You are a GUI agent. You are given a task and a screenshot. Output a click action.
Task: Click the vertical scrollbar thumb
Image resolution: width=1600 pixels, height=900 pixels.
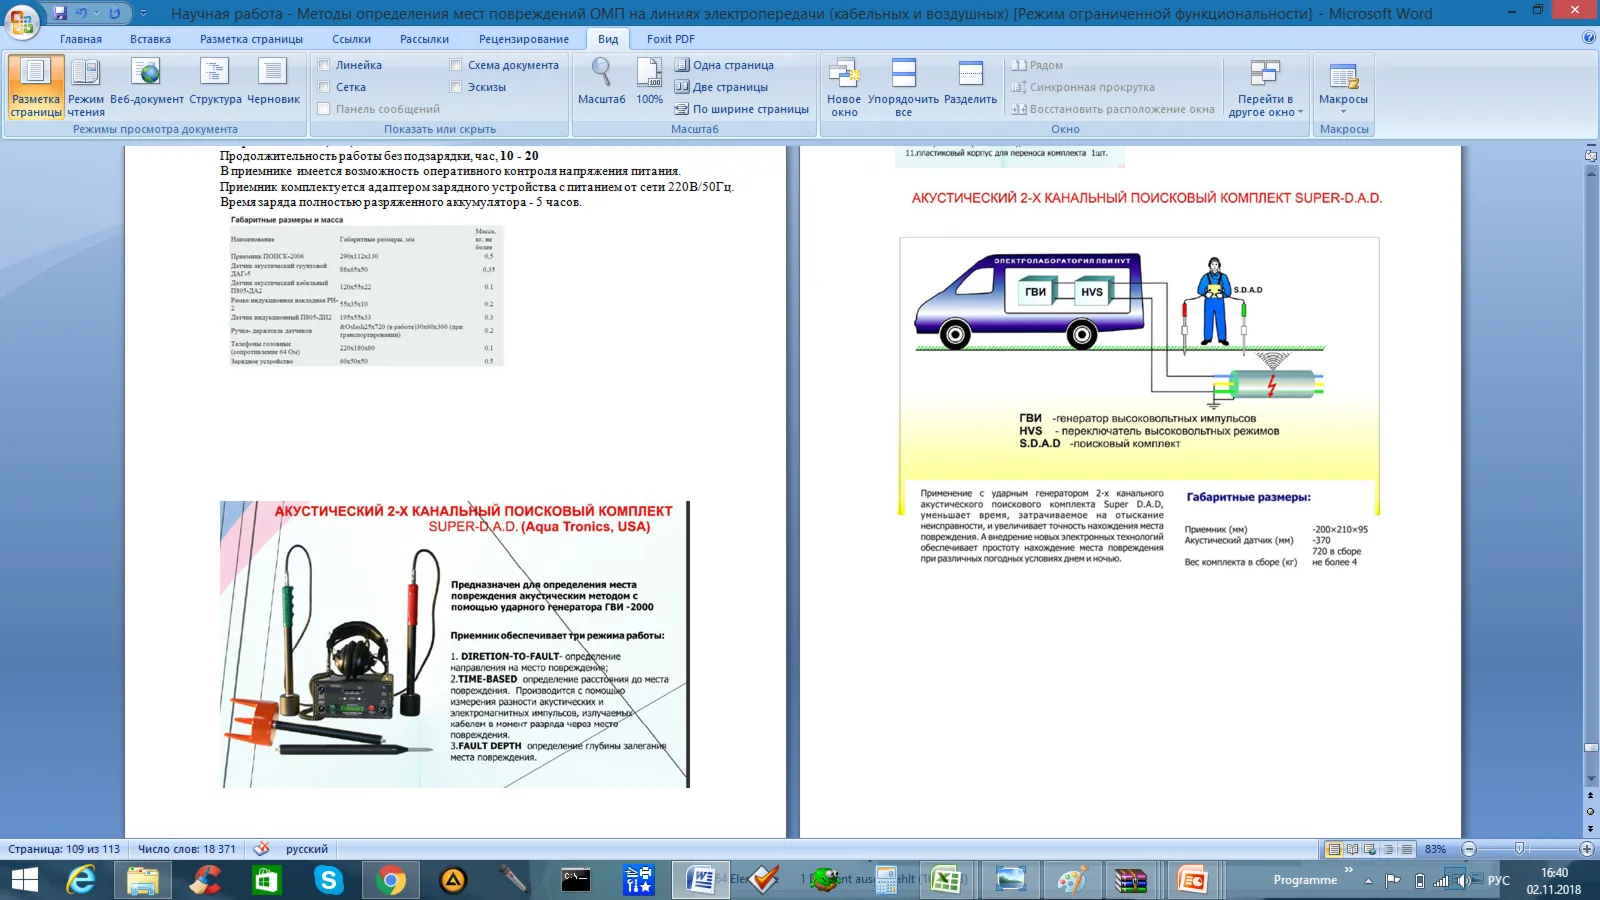(x=1591, y=747)
